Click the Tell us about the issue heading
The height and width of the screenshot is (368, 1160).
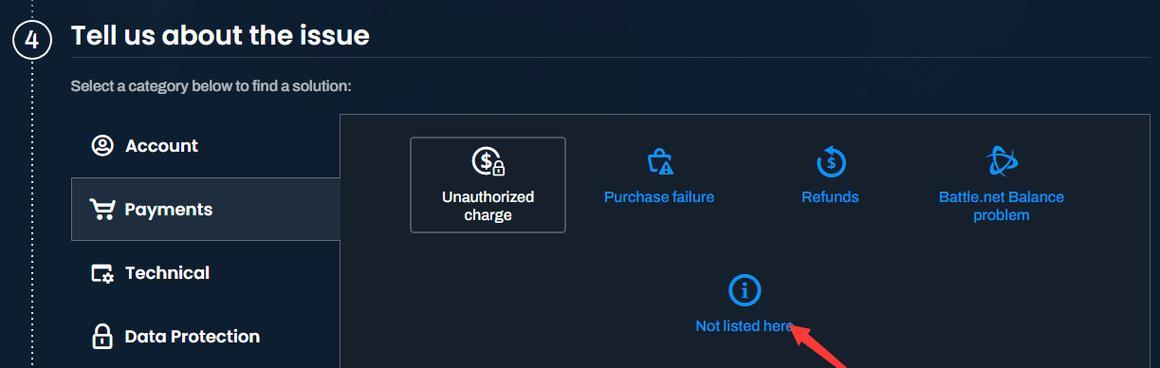220,35
